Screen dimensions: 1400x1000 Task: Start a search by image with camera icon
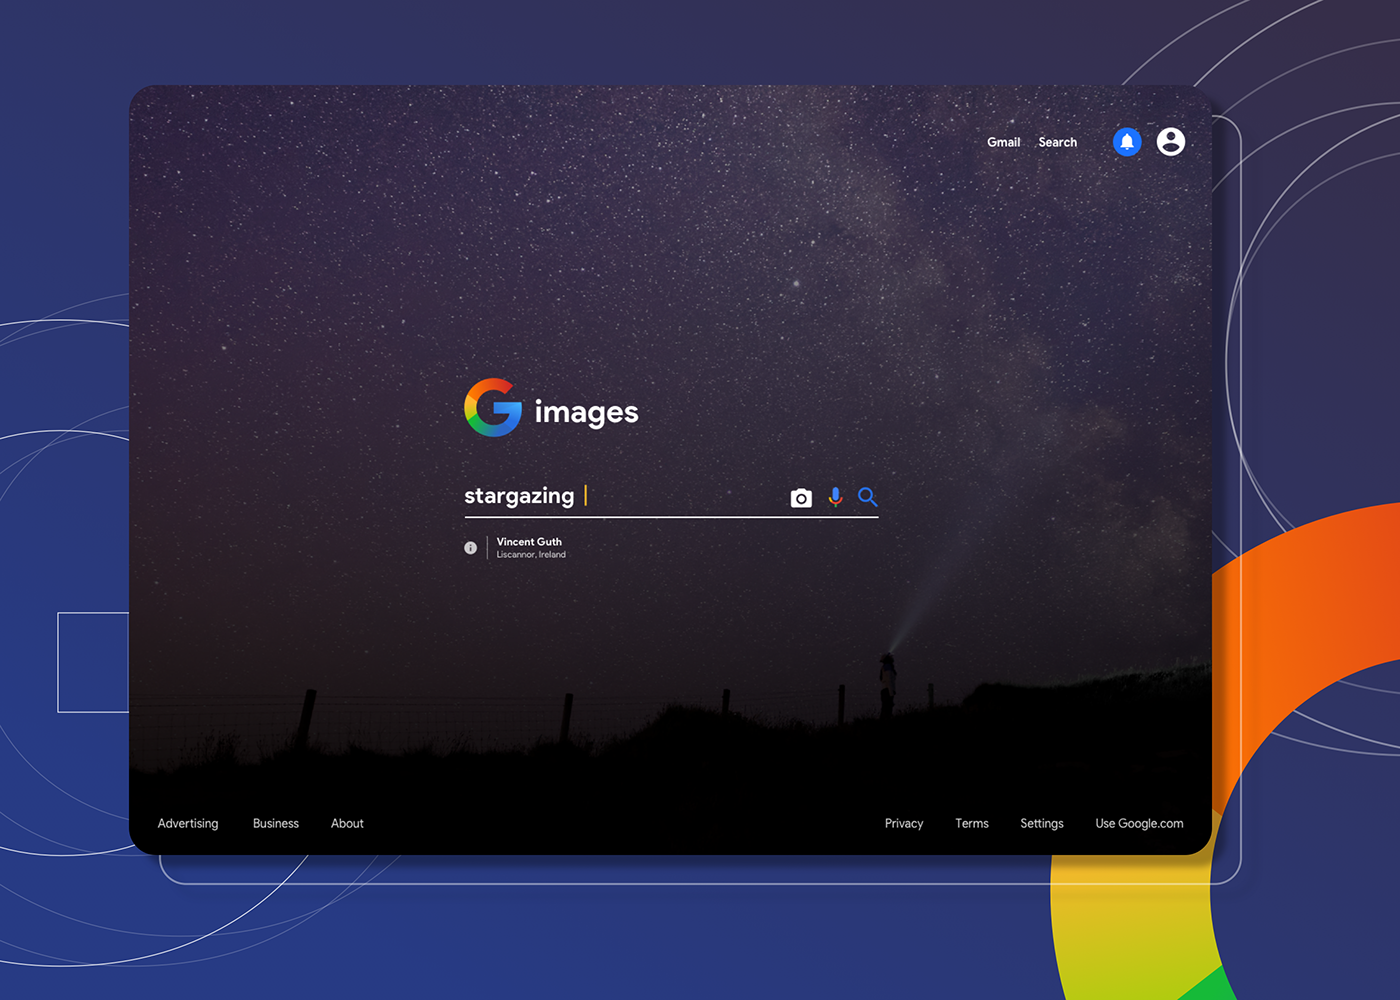click(801, 498)
